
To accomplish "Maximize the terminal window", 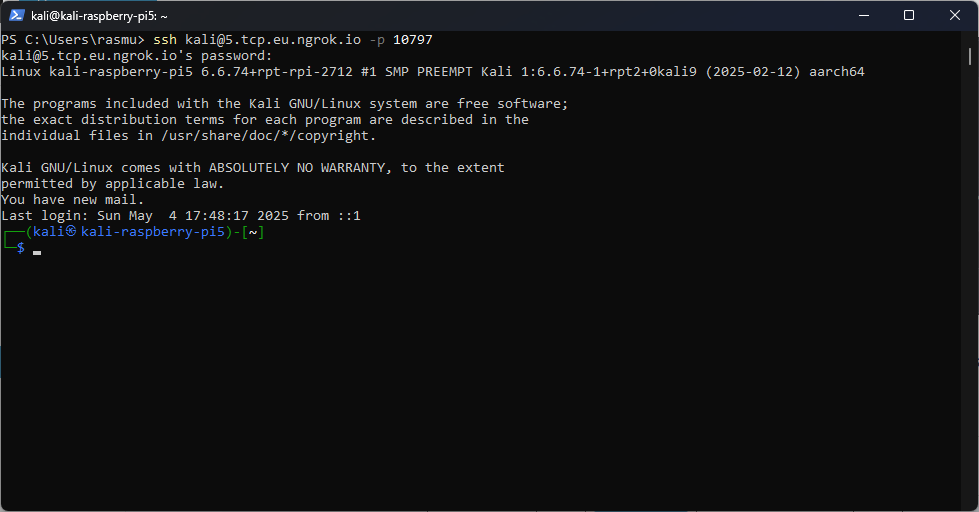I will (x=909, y=15).
